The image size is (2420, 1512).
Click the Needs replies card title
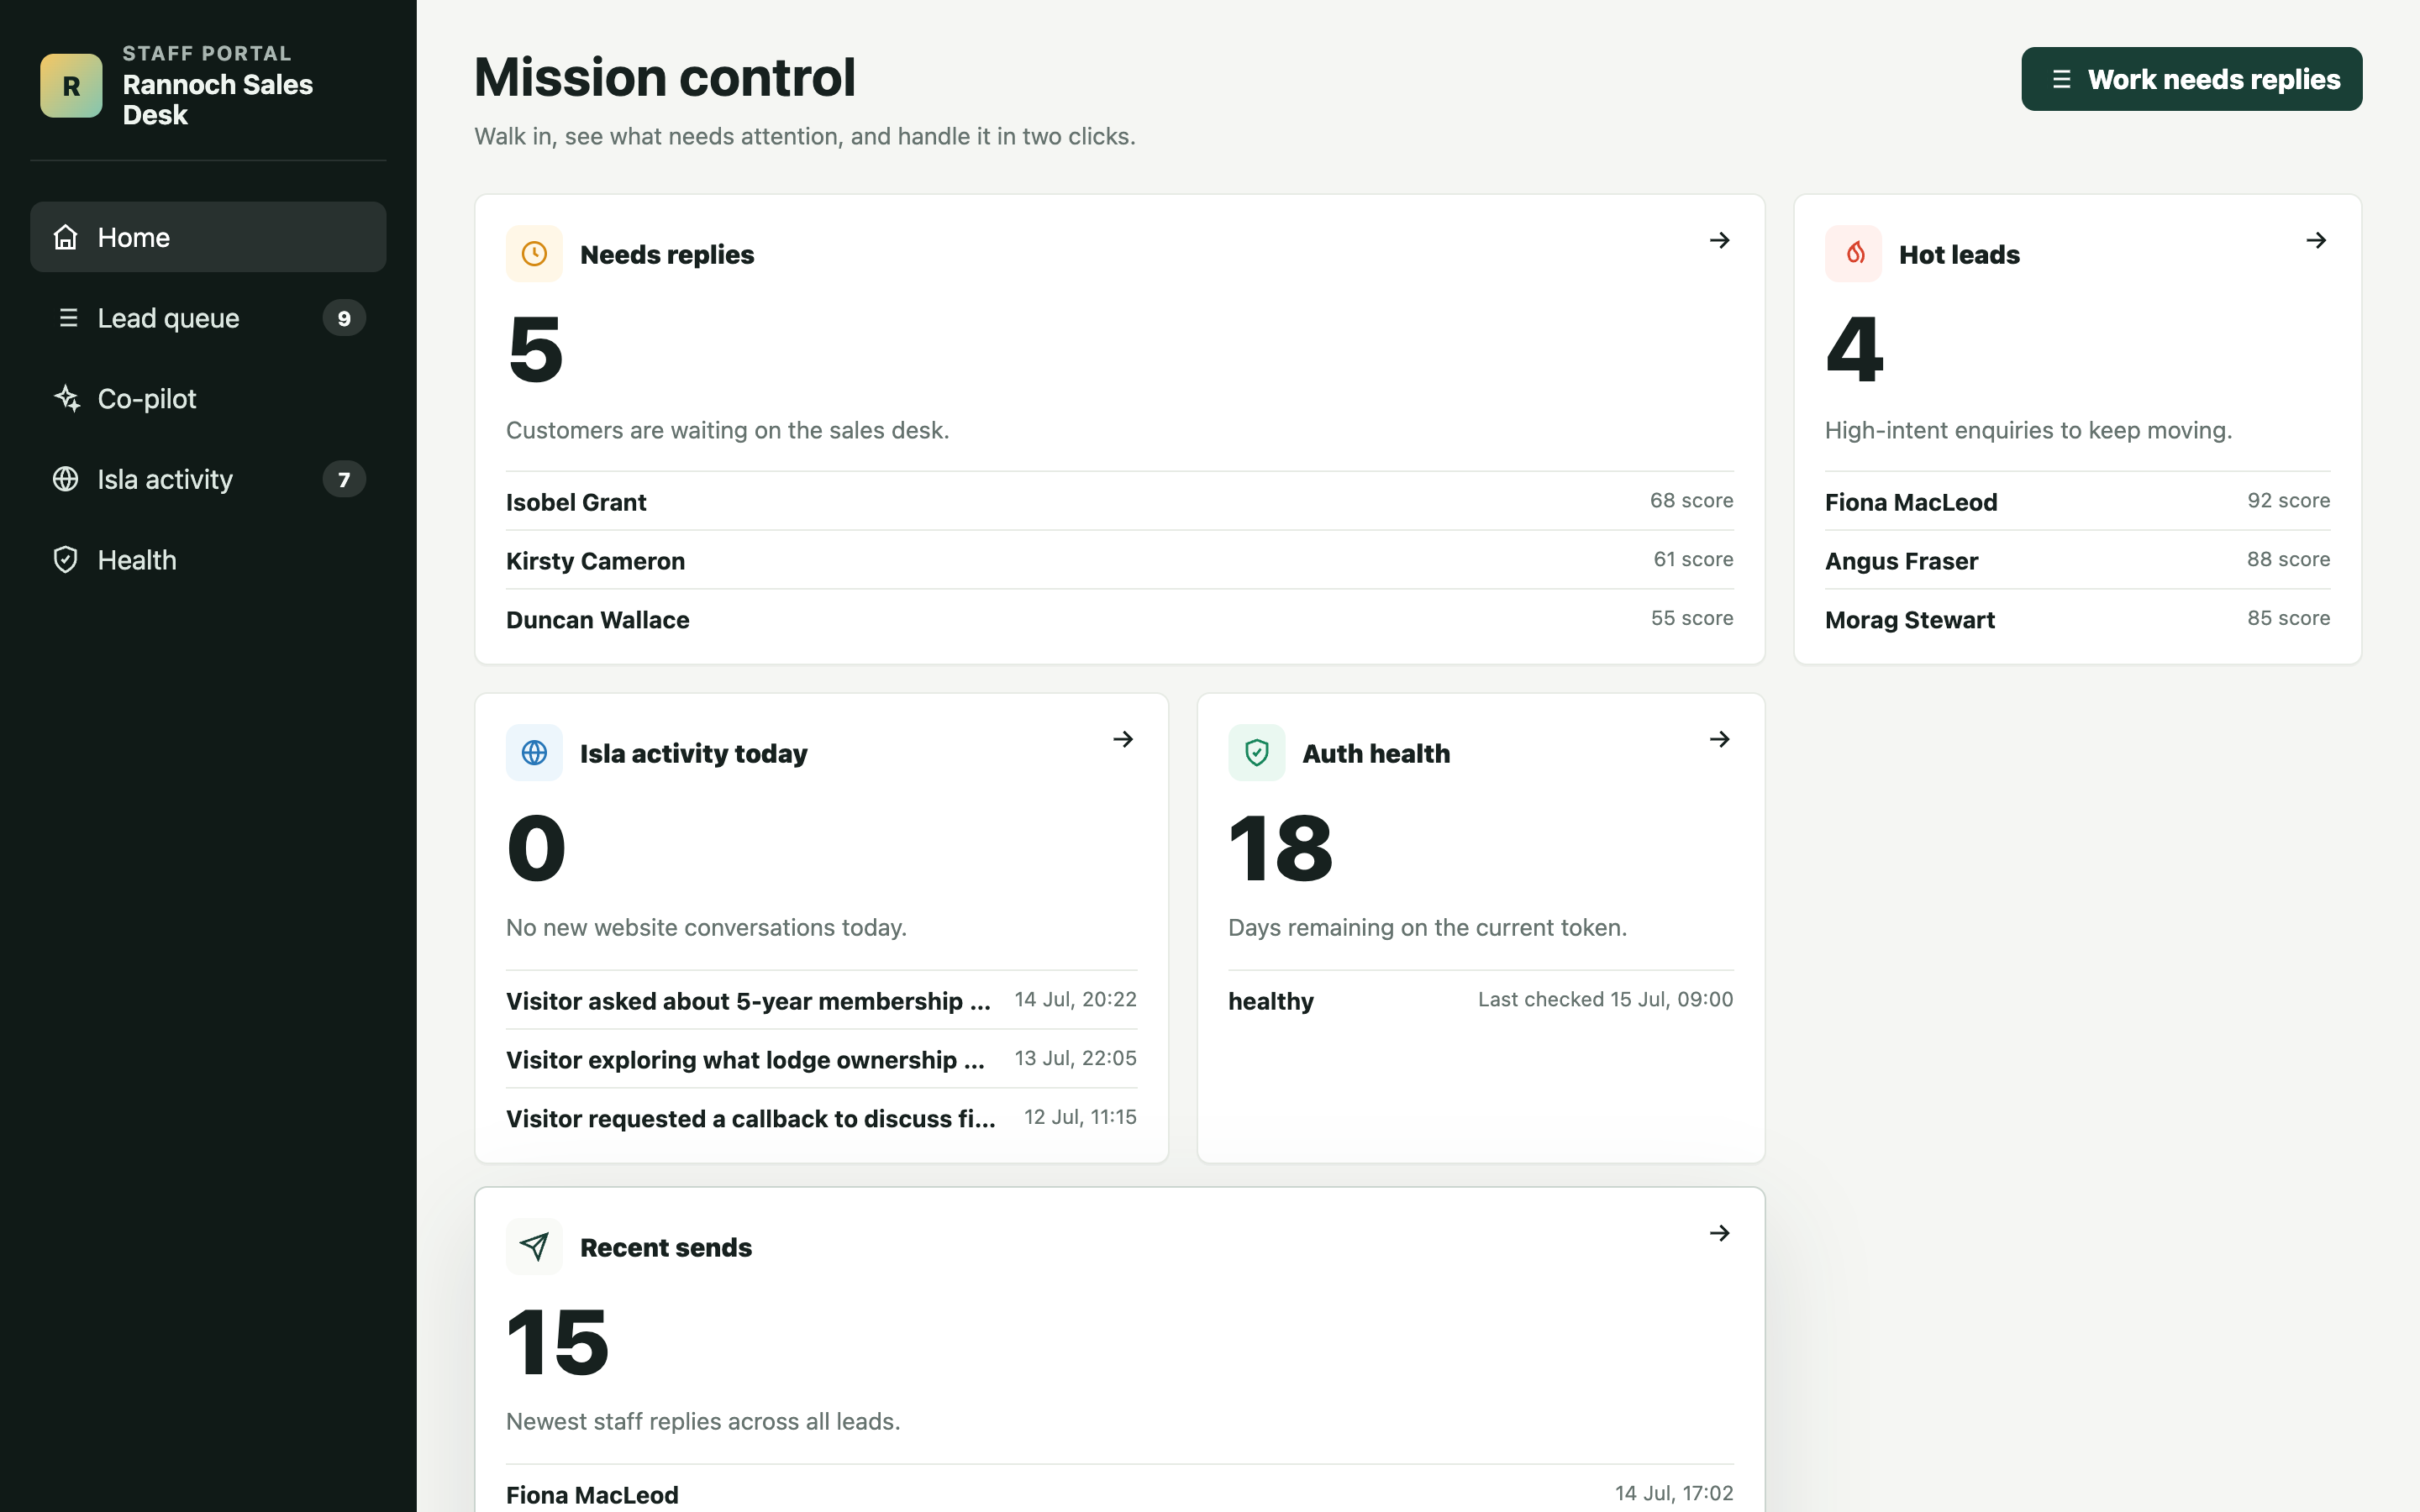[667, 254]
